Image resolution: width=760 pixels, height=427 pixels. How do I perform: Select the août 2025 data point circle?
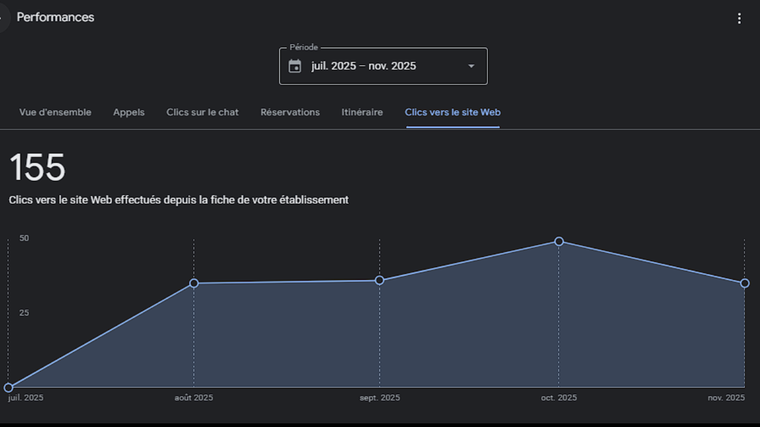194,283
